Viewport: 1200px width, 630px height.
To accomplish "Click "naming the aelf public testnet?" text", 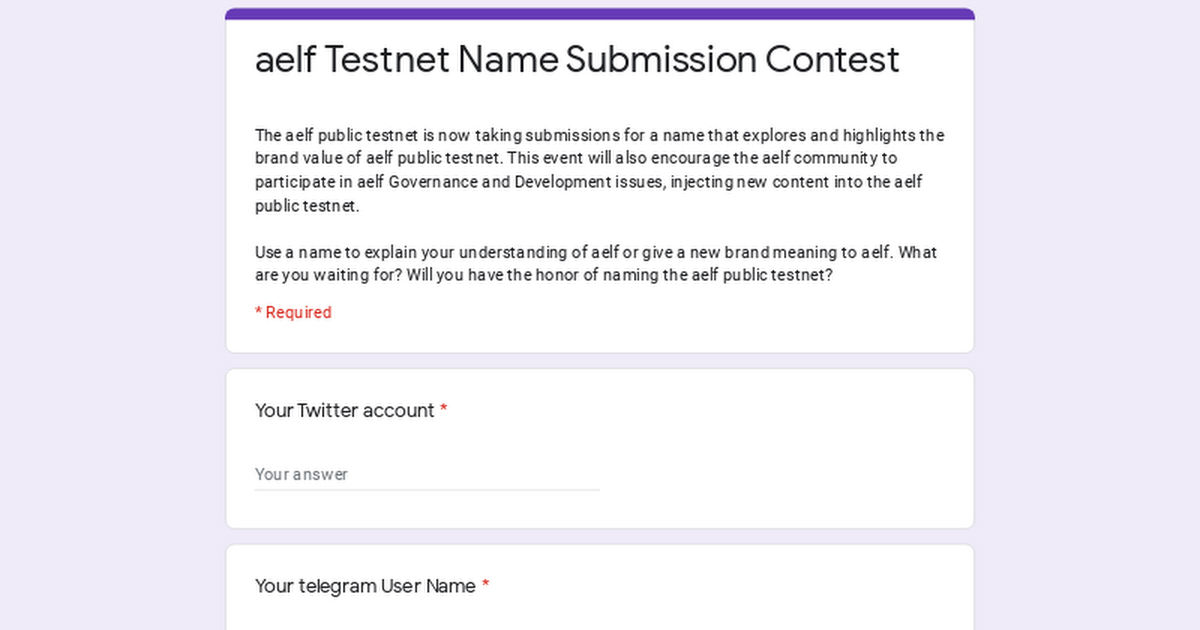I will [x=717, y=275].
